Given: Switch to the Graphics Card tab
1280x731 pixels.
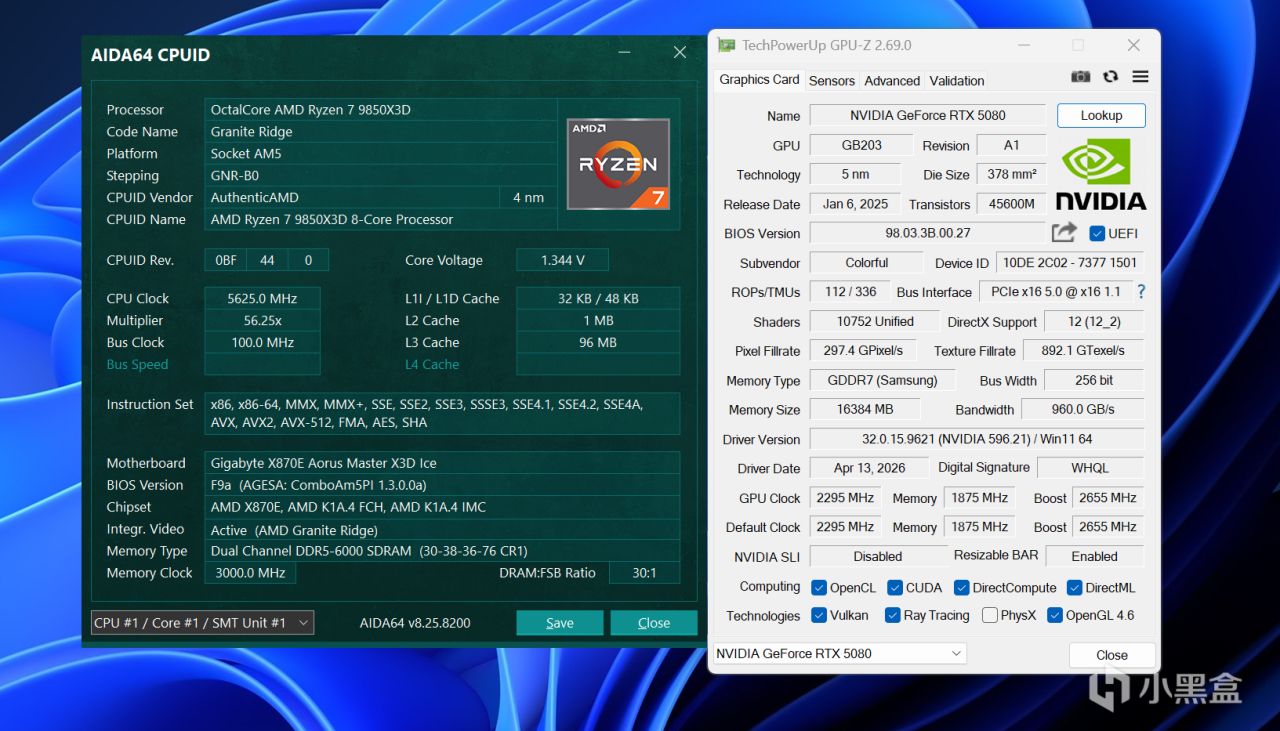Looking at the screenshot, I should (x=759, y=80).
